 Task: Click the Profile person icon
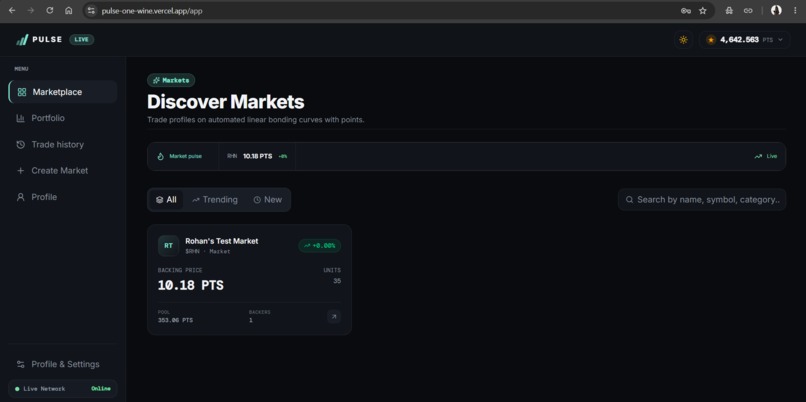click(x=21, y=197)
